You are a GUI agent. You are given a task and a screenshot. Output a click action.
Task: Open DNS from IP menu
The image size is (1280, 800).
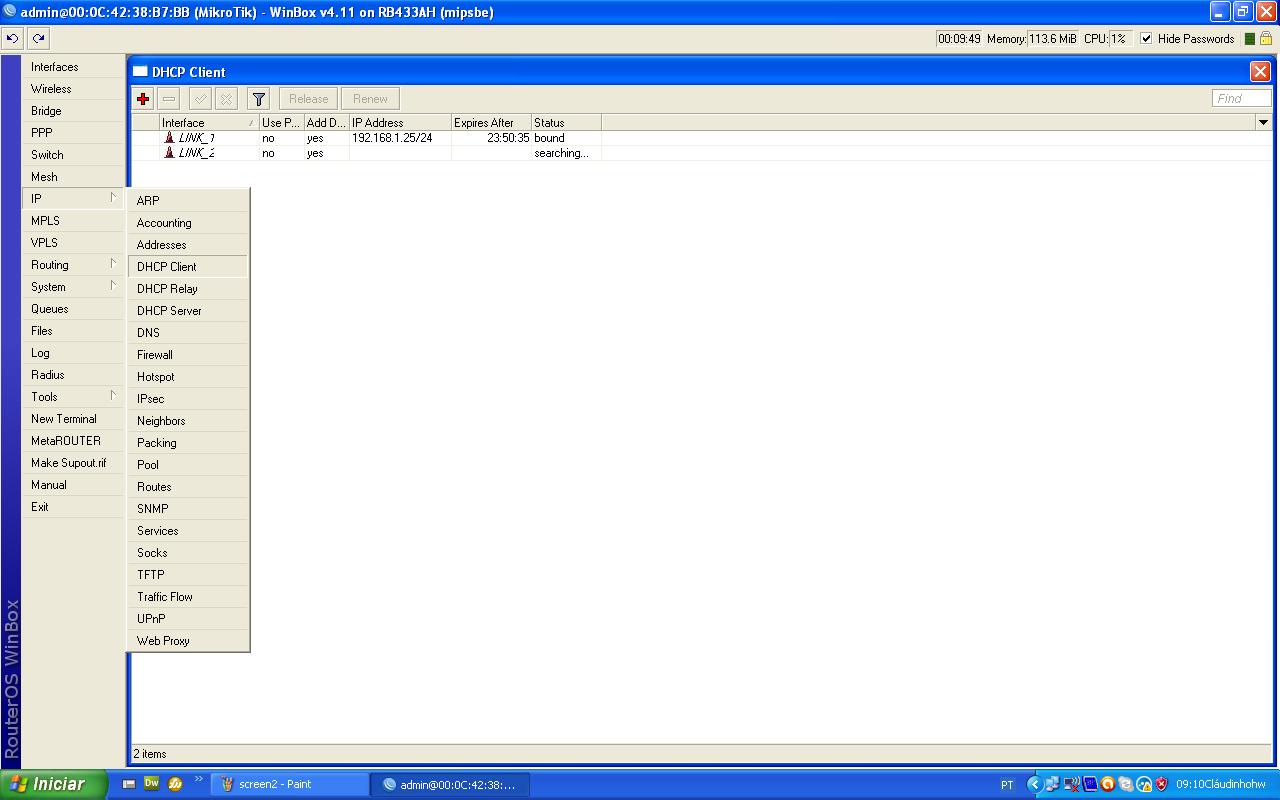coord(188,333)
